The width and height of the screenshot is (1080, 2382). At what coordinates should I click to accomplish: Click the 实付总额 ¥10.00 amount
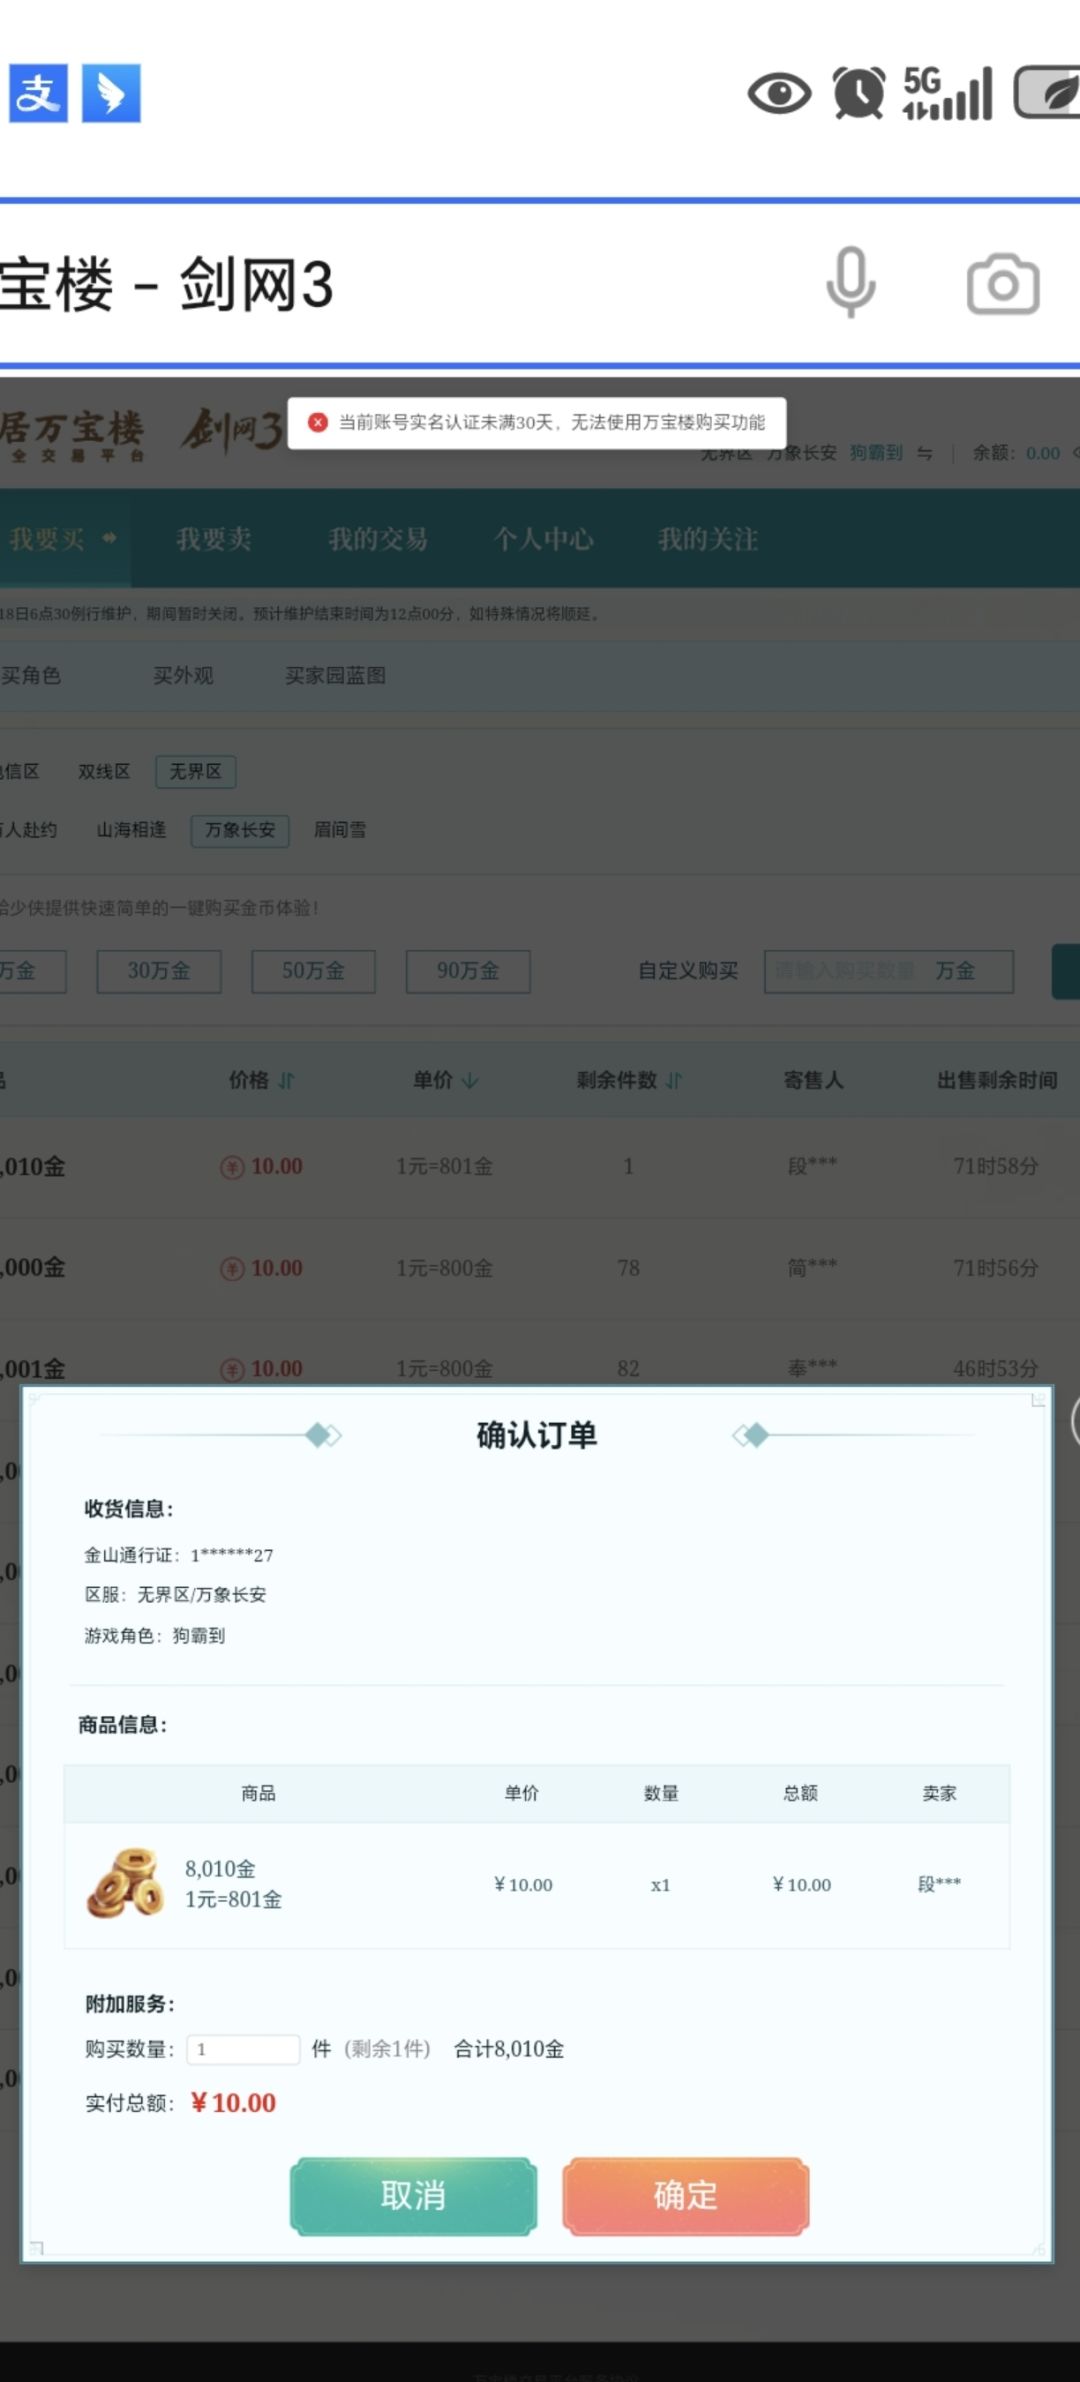233,2103
